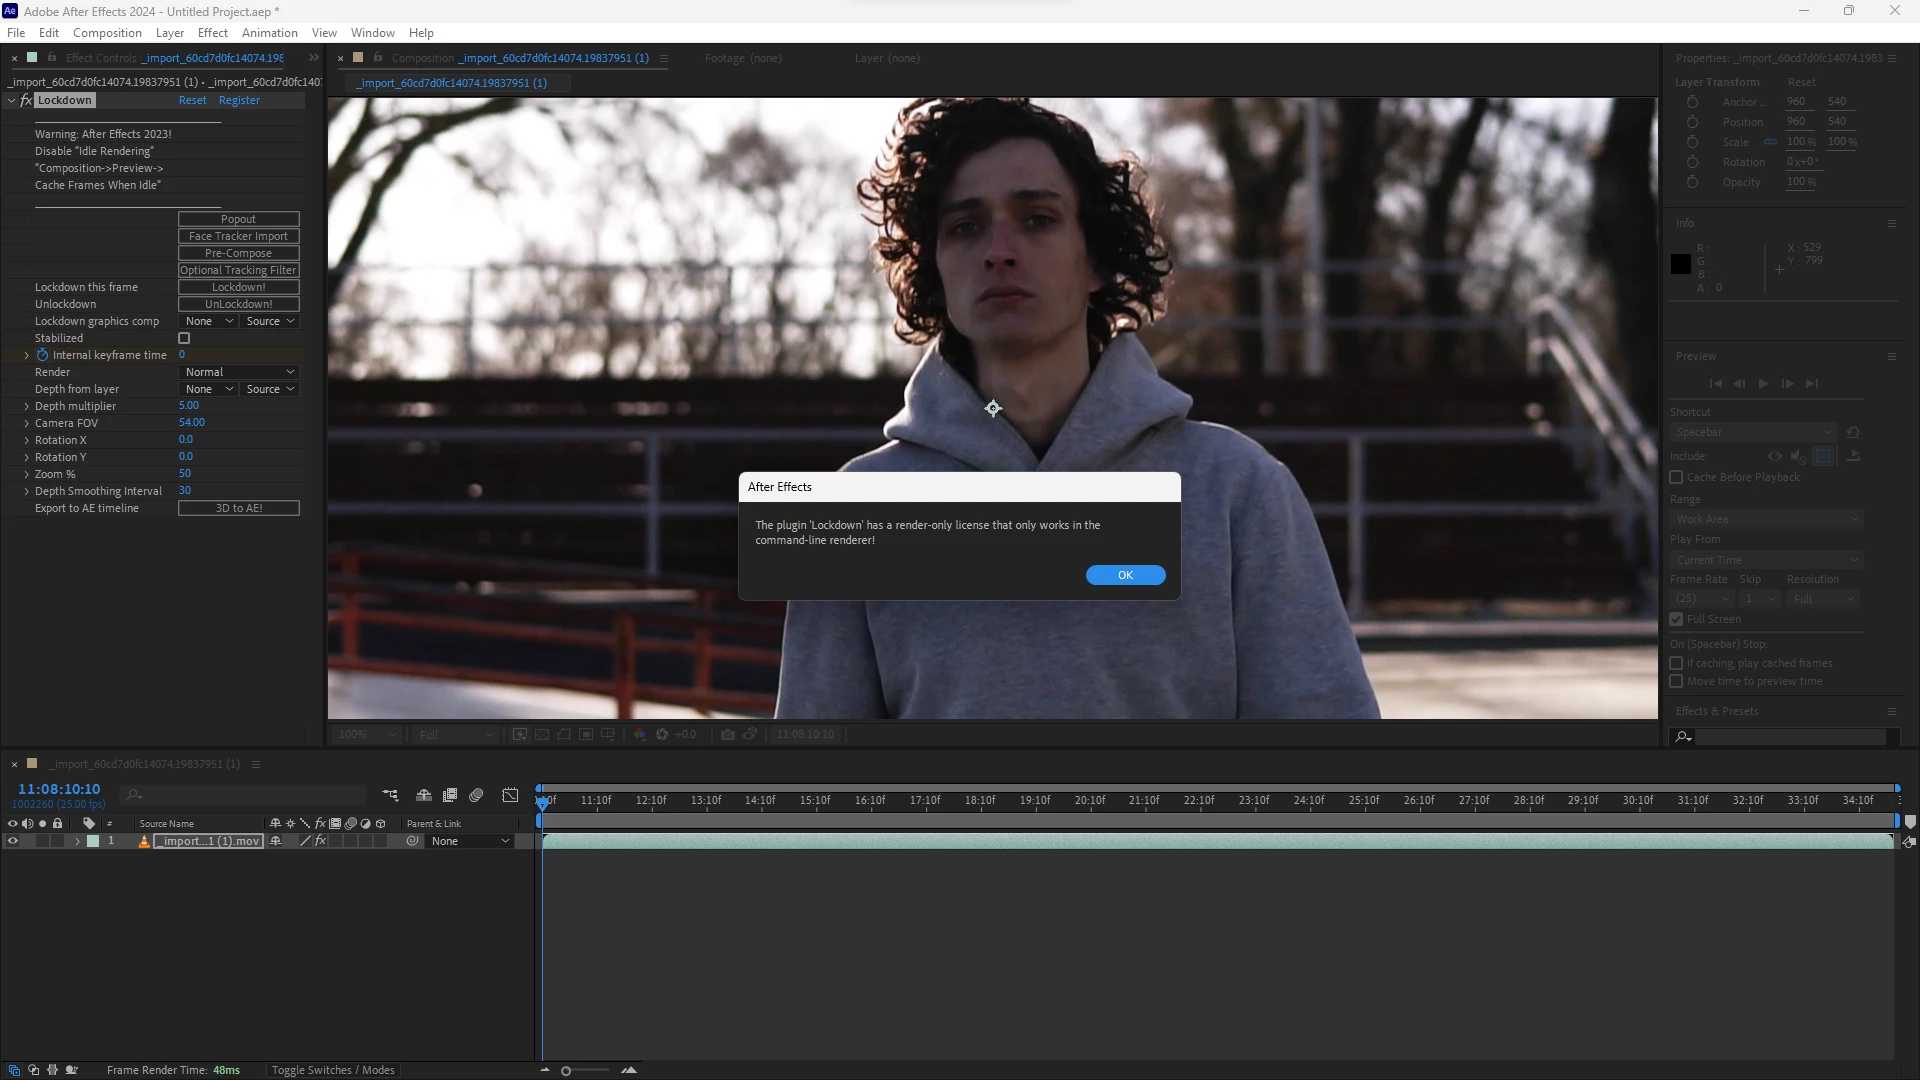Open the Render mode Normal dropdown
This screenshot has height=1080, width=1920.
point(239,372)
